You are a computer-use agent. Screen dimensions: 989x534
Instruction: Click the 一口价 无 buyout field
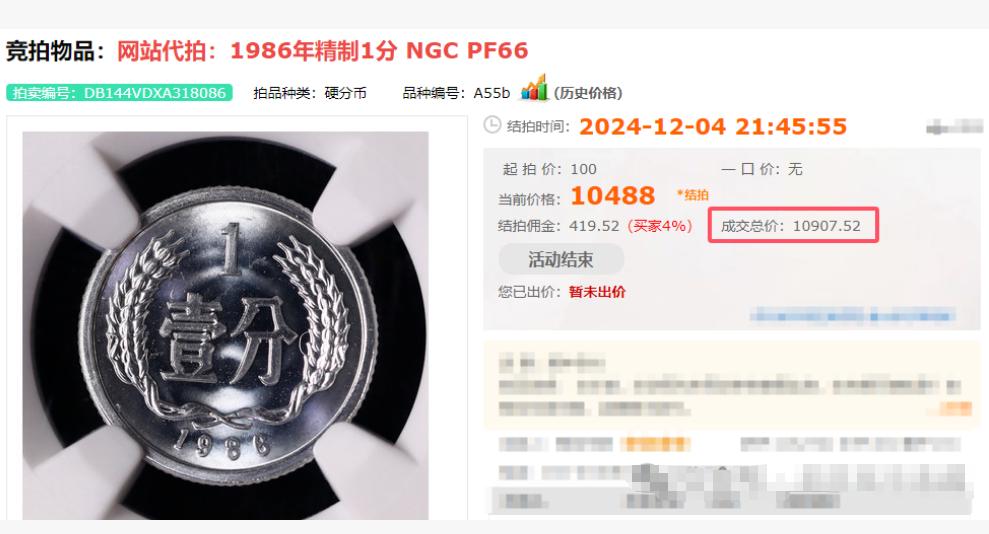point(761,169)
